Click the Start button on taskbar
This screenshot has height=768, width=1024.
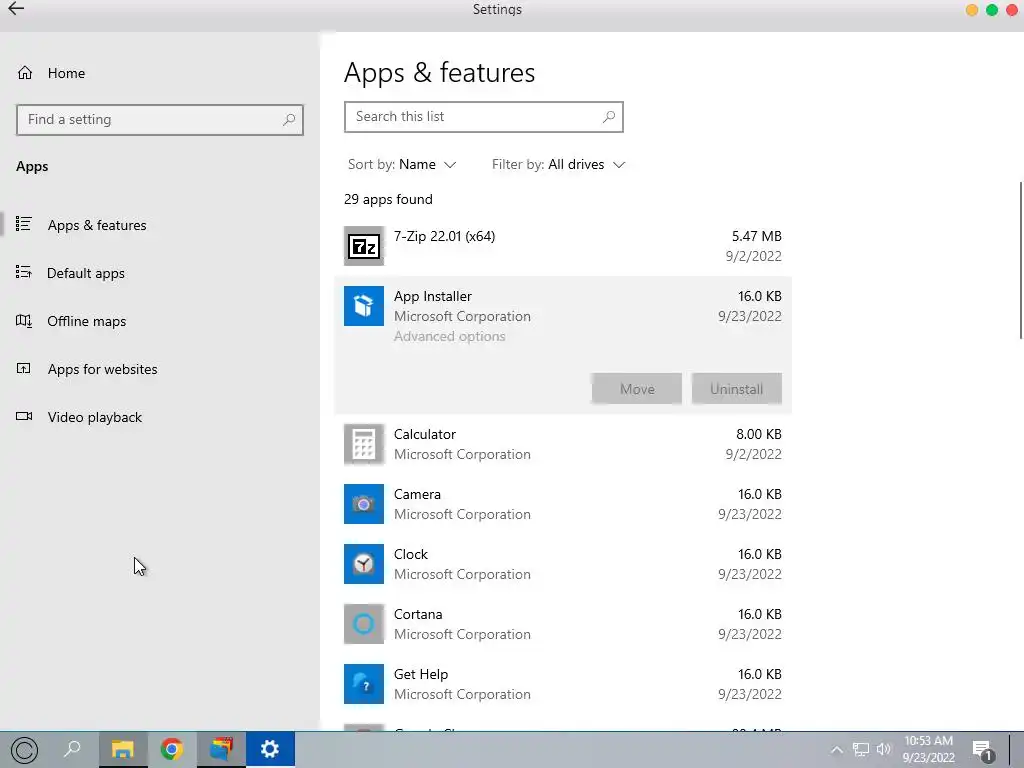[24, 750]
